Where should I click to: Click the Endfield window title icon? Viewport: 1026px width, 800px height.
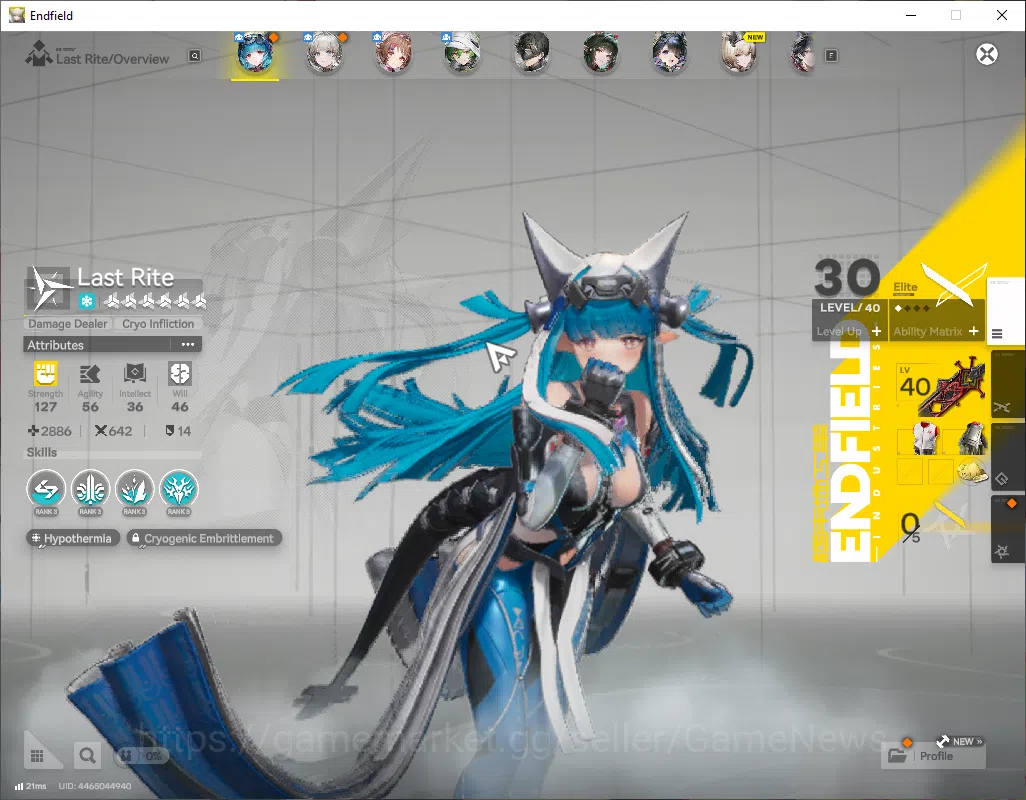pos(16,15)
